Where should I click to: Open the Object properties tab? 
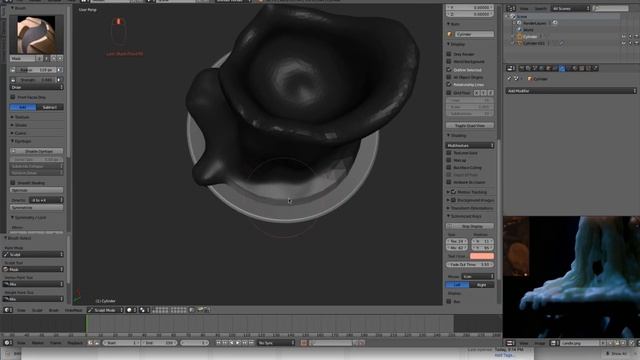coord(548,68)
